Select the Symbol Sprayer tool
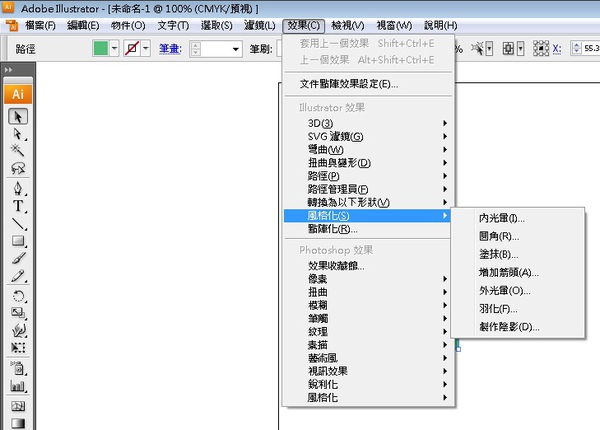This screenshot has width=600, height=430. click(x=18, y=368)
